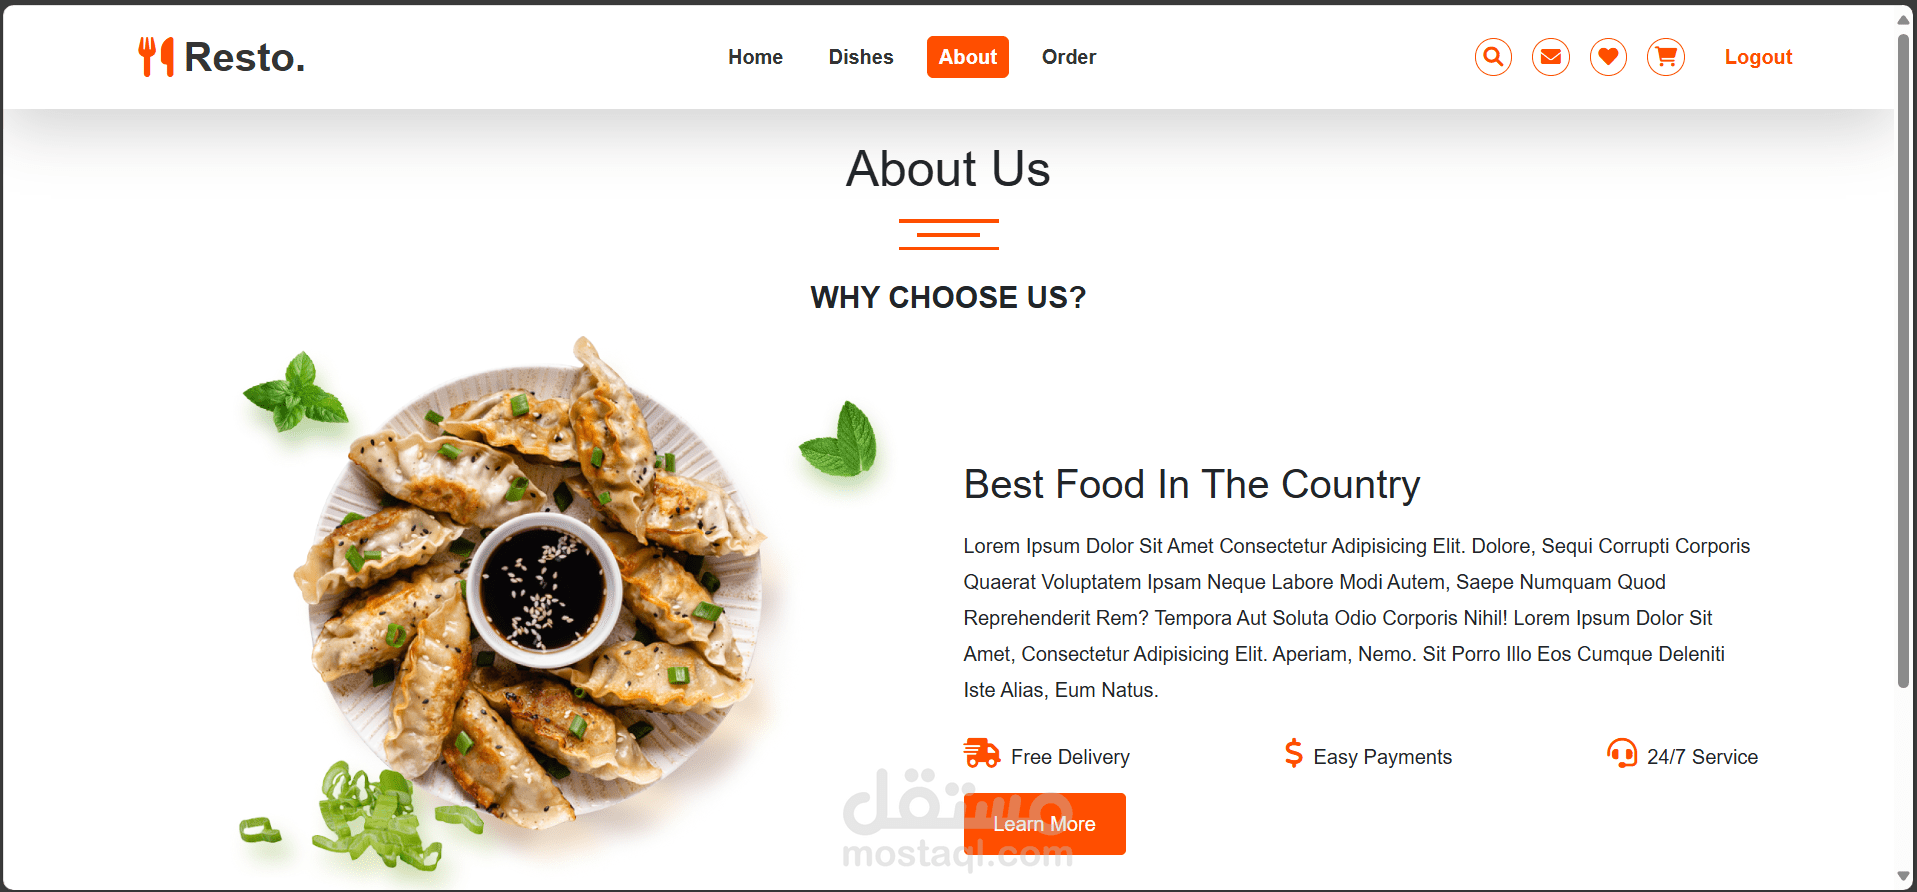This screenshot has width=1917, height=892.
Task: Click the scrollbar down arrow
Action: click(1904, 877)
